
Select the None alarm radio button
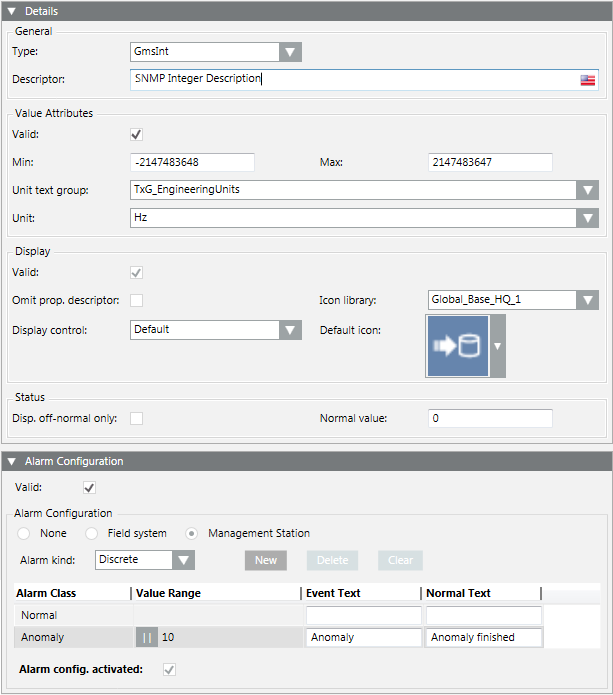24,533
